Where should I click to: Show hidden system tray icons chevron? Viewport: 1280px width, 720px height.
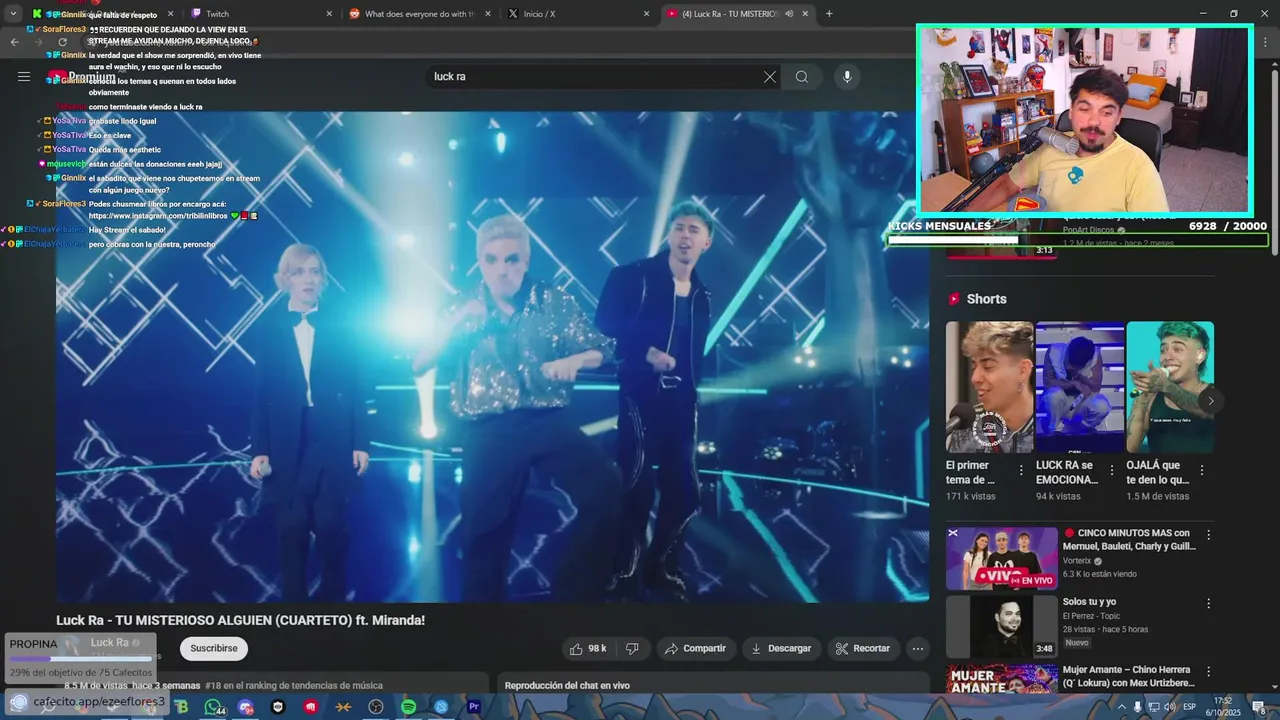point(1121,707)
